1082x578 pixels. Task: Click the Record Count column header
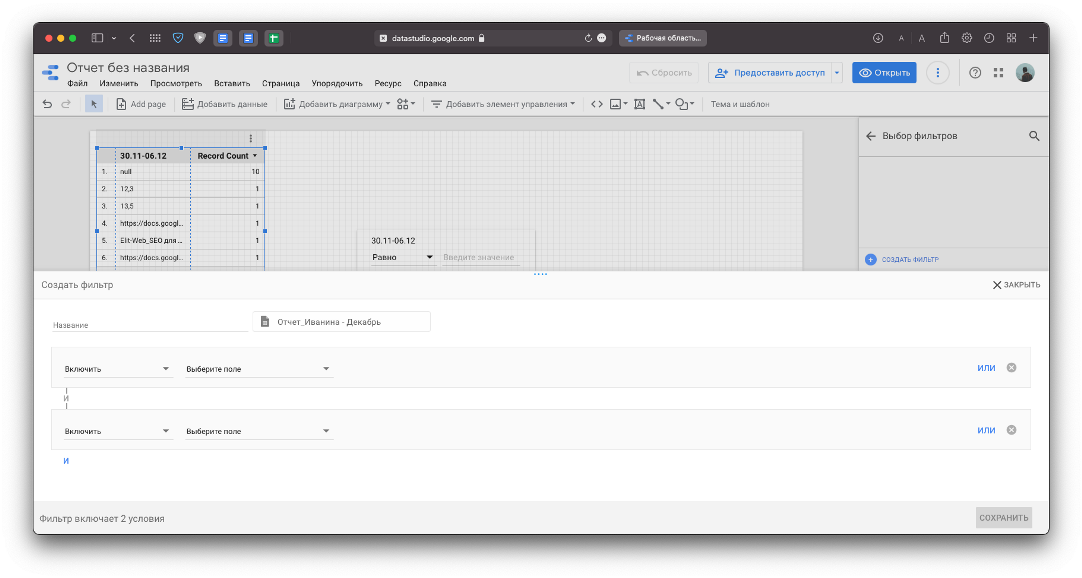pyautogui.click(x=227, y=156)
